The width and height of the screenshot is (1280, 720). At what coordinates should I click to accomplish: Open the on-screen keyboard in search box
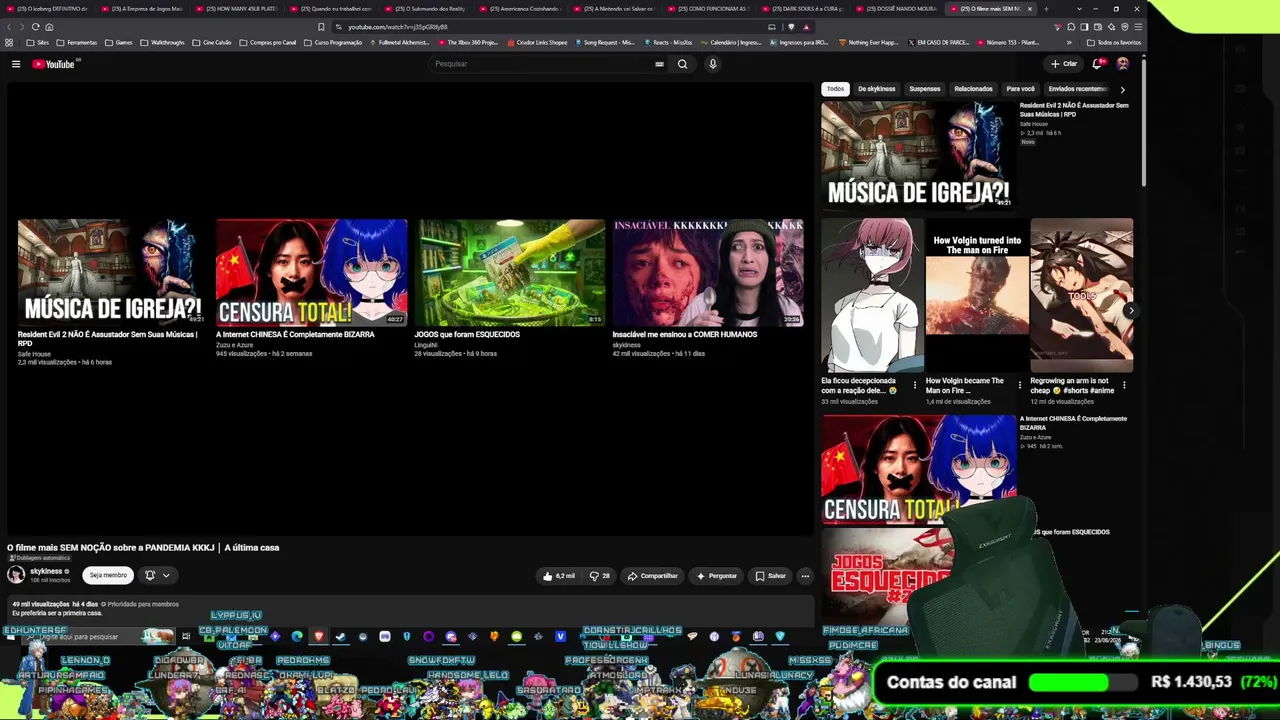pos(659,64)
